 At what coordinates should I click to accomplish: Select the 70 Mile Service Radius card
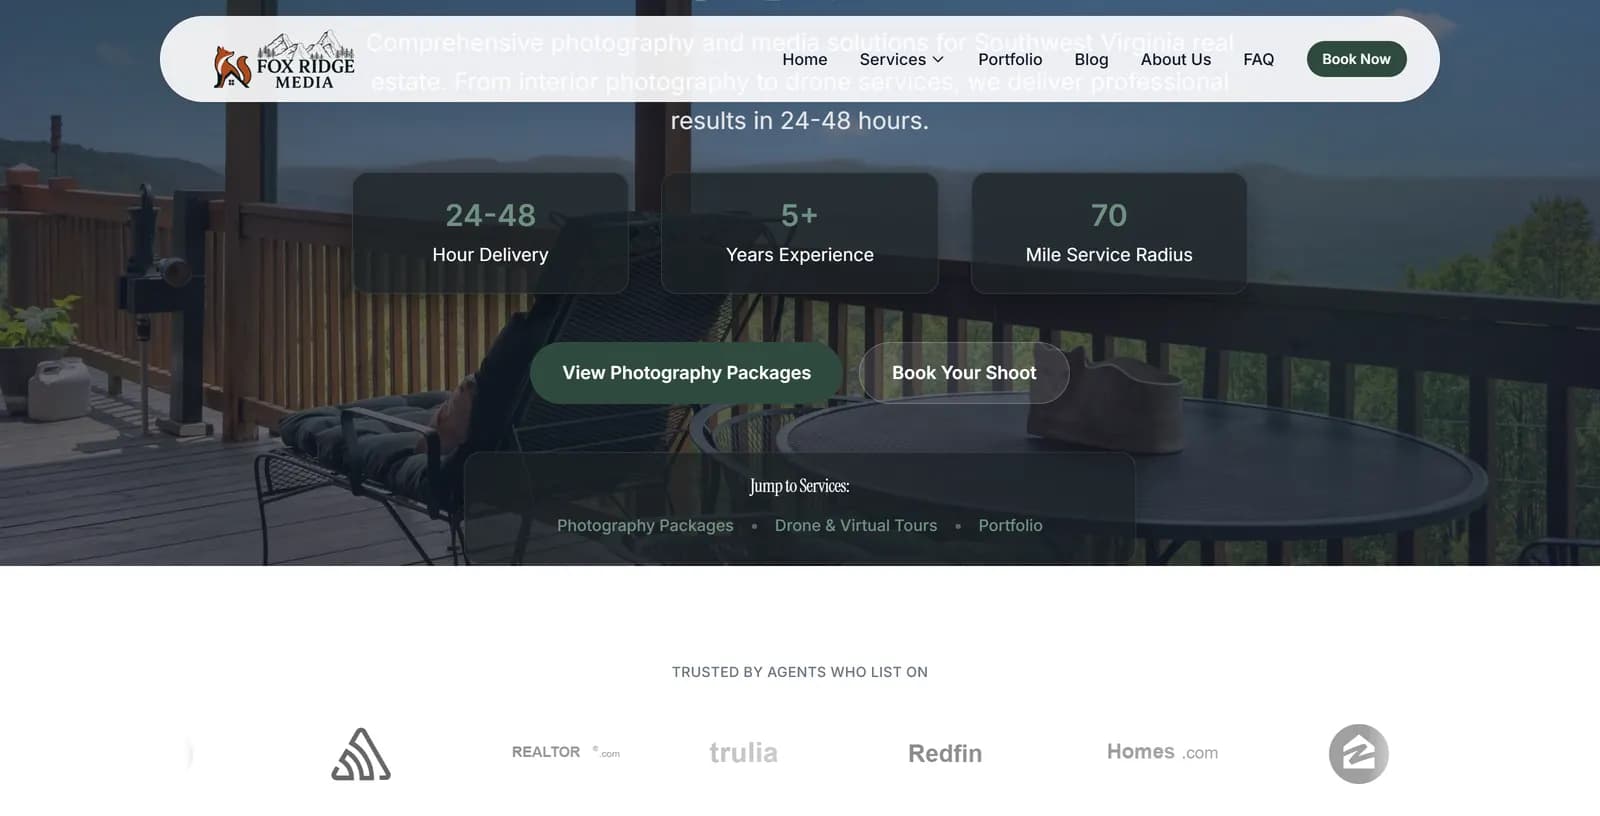[x=1109, y=233]
